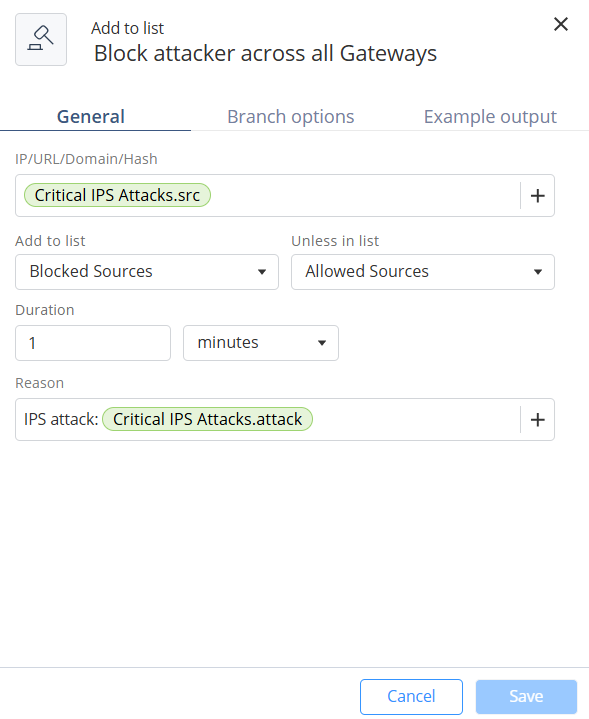Click the Allowed Sources dropdown arrow
Viewport: 589px width, 719px height.
pos(538,272)
